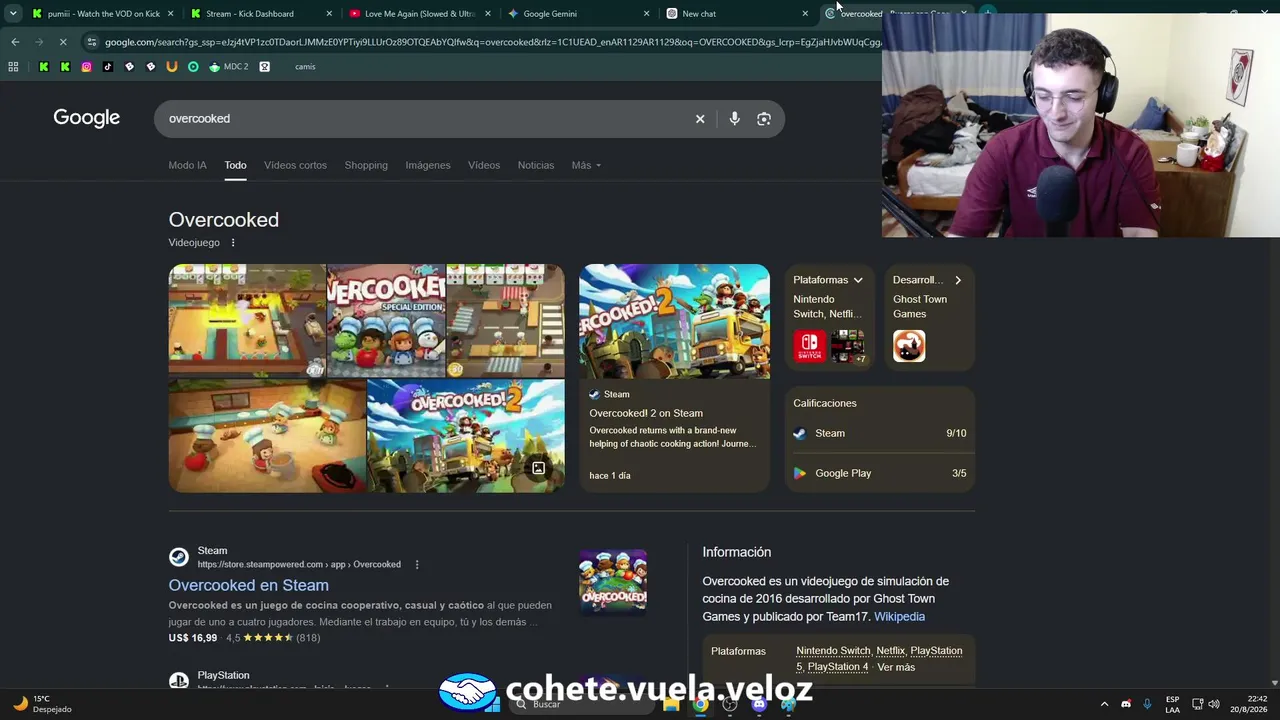Switch to the Love Me Again YouTube tab
This screenshot has height=720, width=1280.
coord(420,14)
